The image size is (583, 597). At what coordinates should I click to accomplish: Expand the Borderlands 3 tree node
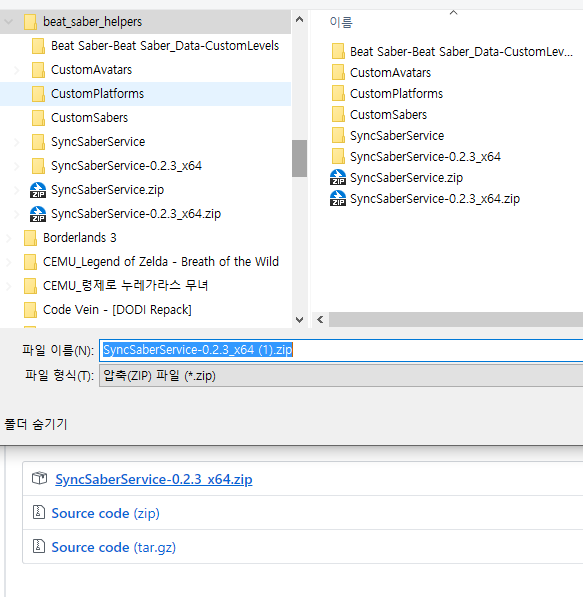pyautogui.click(x=8, y=238)
